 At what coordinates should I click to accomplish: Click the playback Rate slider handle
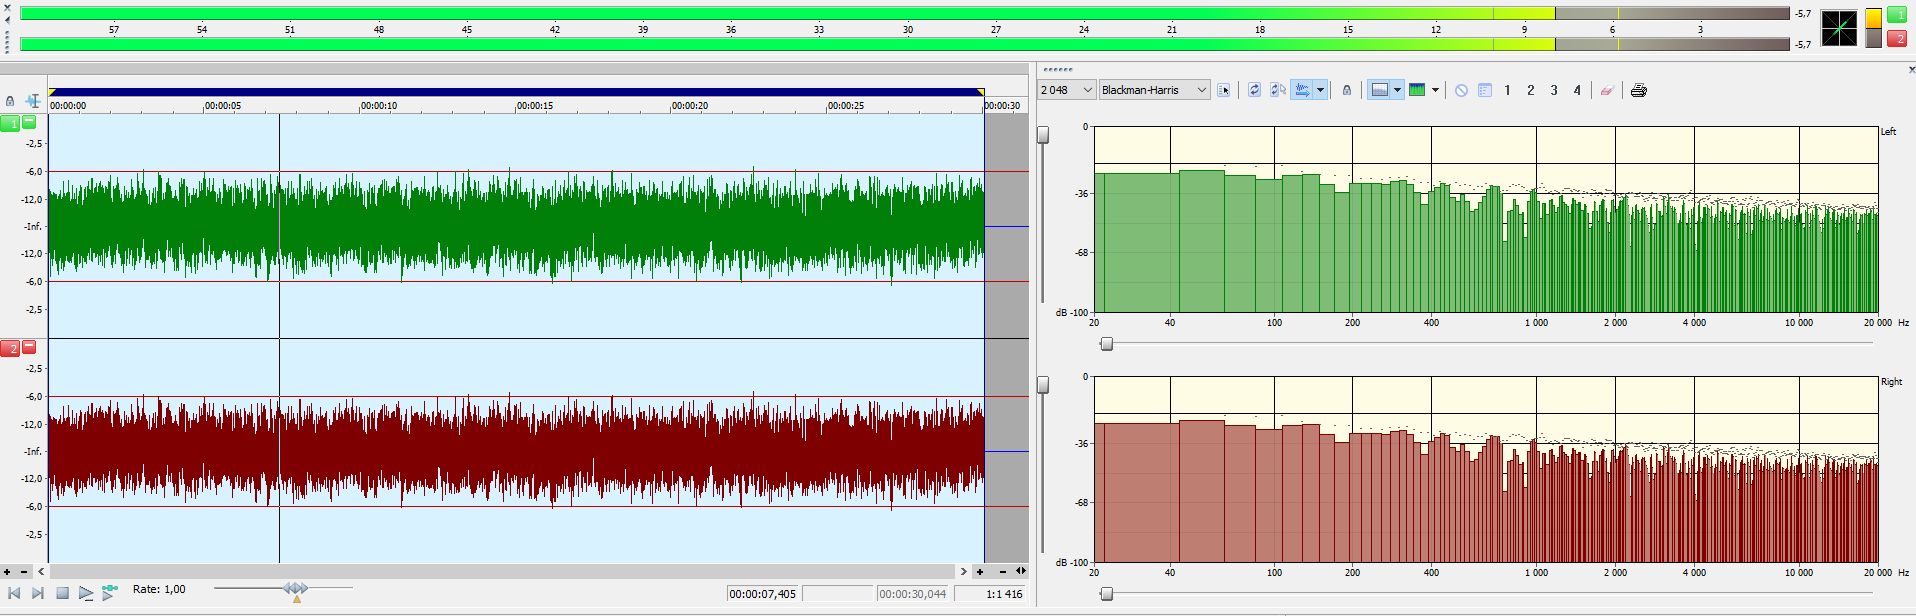point(296,590)
